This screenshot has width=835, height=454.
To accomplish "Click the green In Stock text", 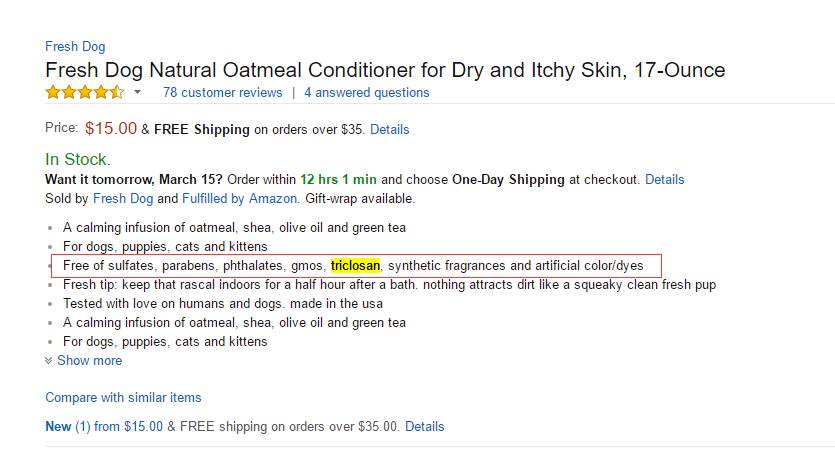I will [x=78, y=159].
